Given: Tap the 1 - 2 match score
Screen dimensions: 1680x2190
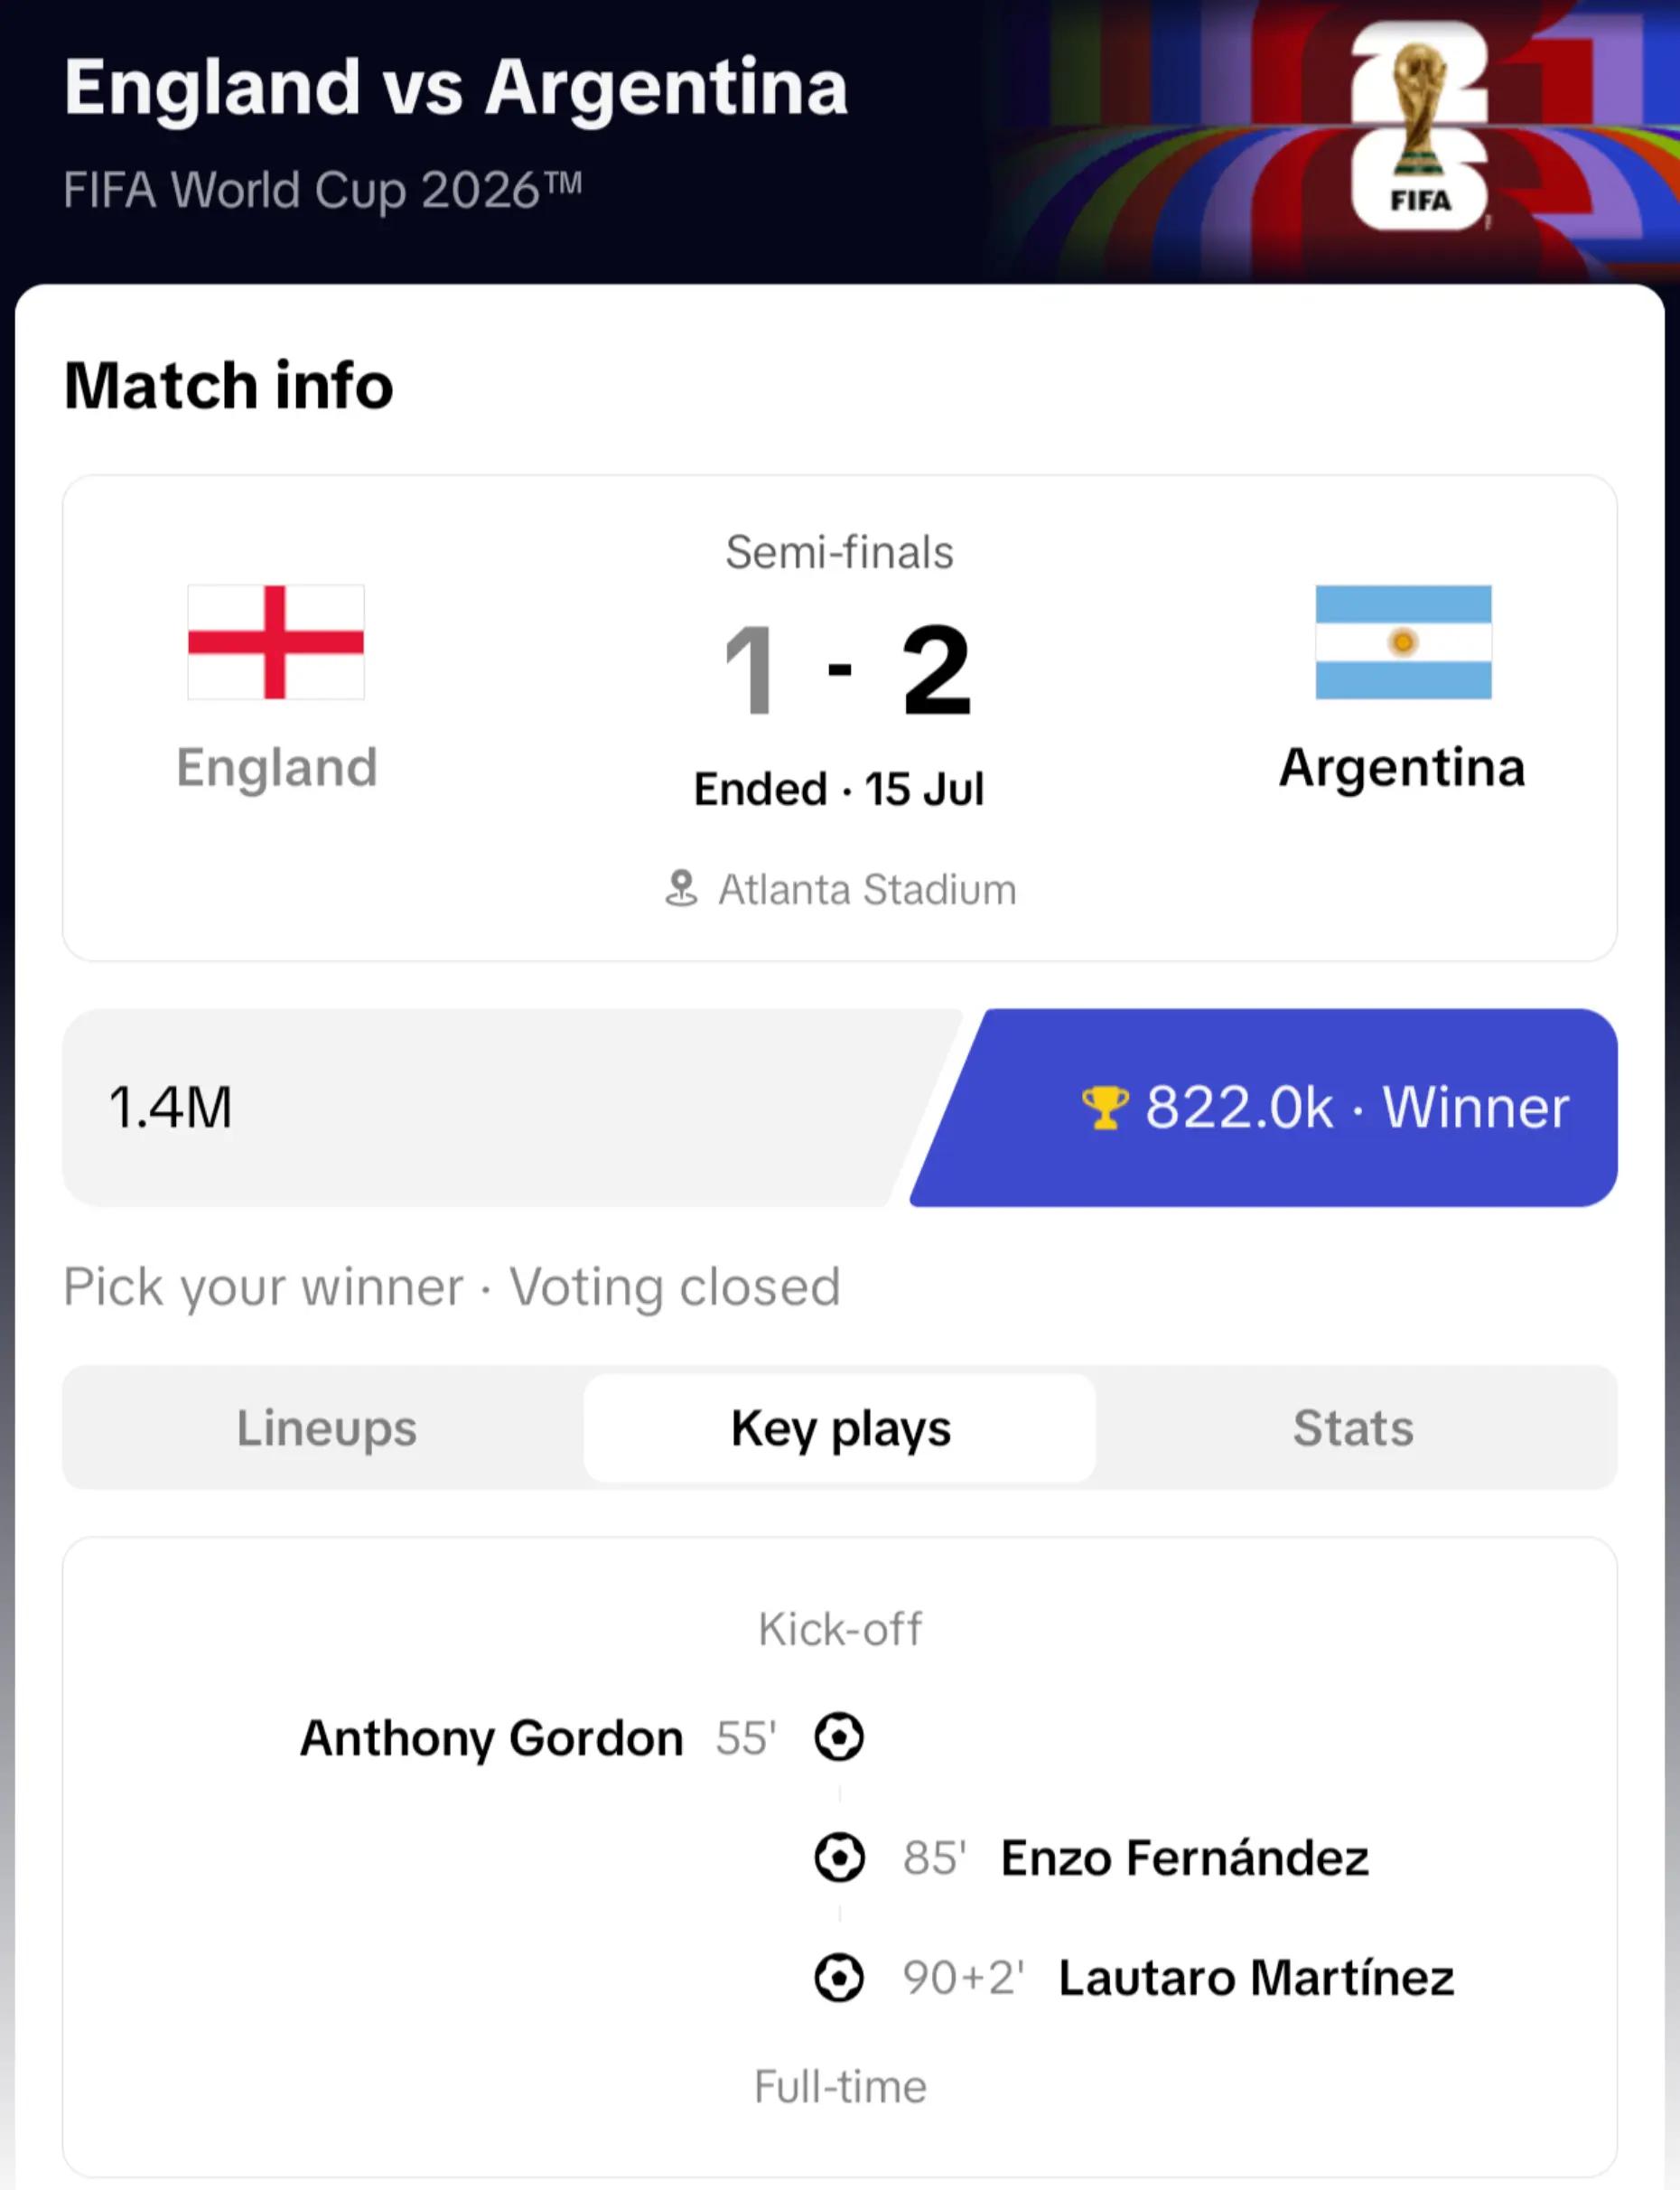Looking at the screenshot, I should 846,669.
